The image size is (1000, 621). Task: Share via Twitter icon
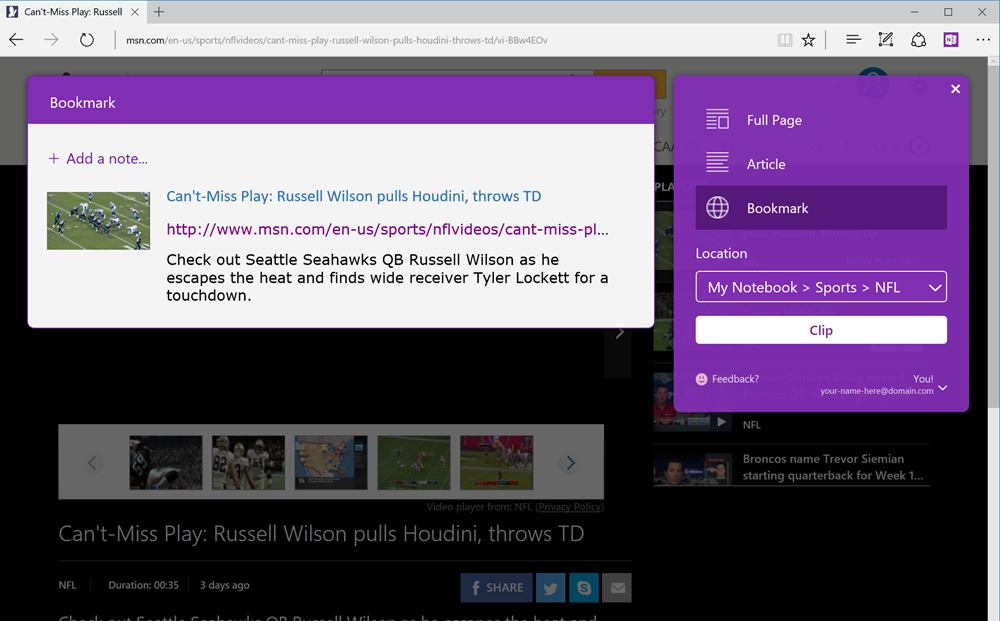[x=550, y=587]
